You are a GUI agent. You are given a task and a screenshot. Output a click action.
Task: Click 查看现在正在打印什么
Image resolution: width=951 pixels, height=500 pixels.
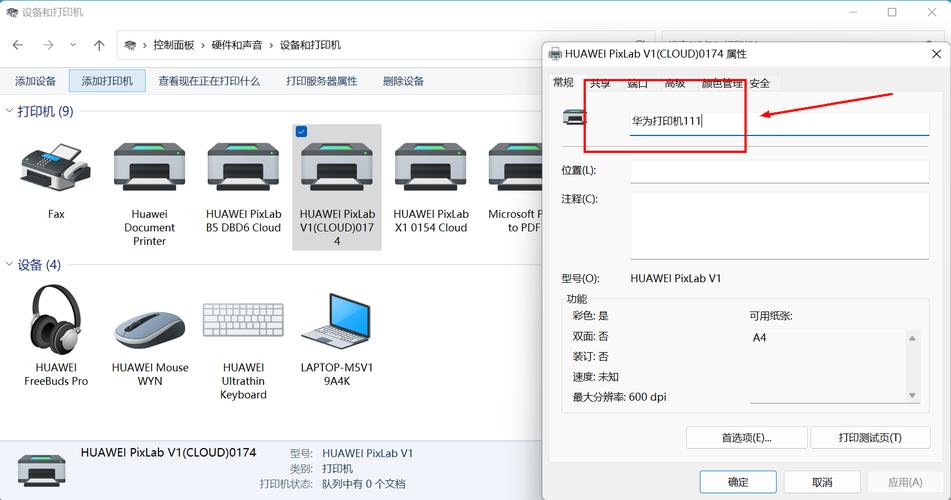click(x=209, y=81)
